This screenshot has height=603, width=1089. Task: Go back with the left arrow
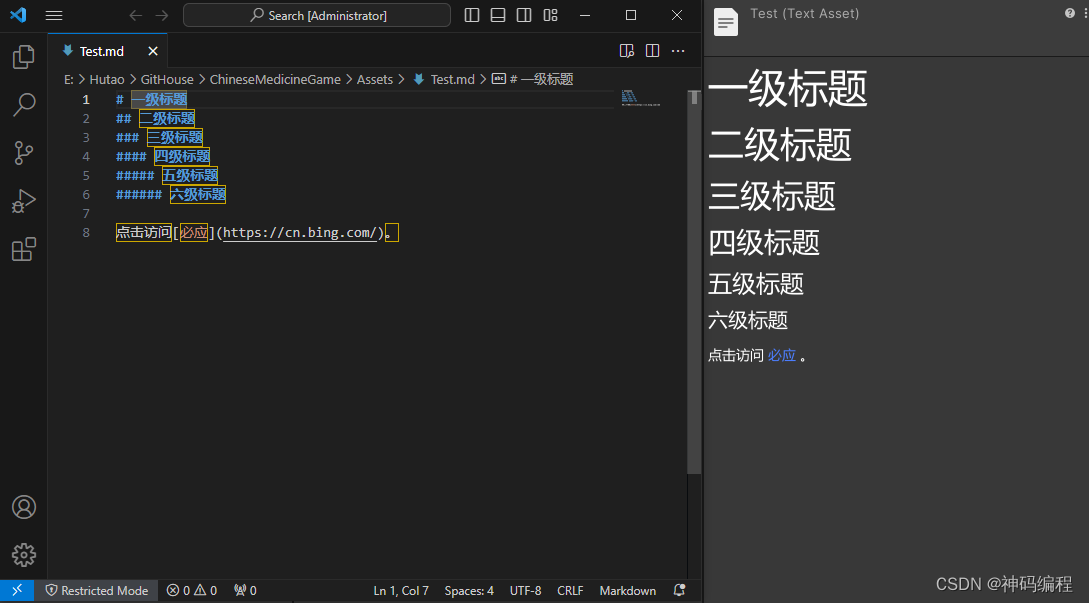[136, 15]
